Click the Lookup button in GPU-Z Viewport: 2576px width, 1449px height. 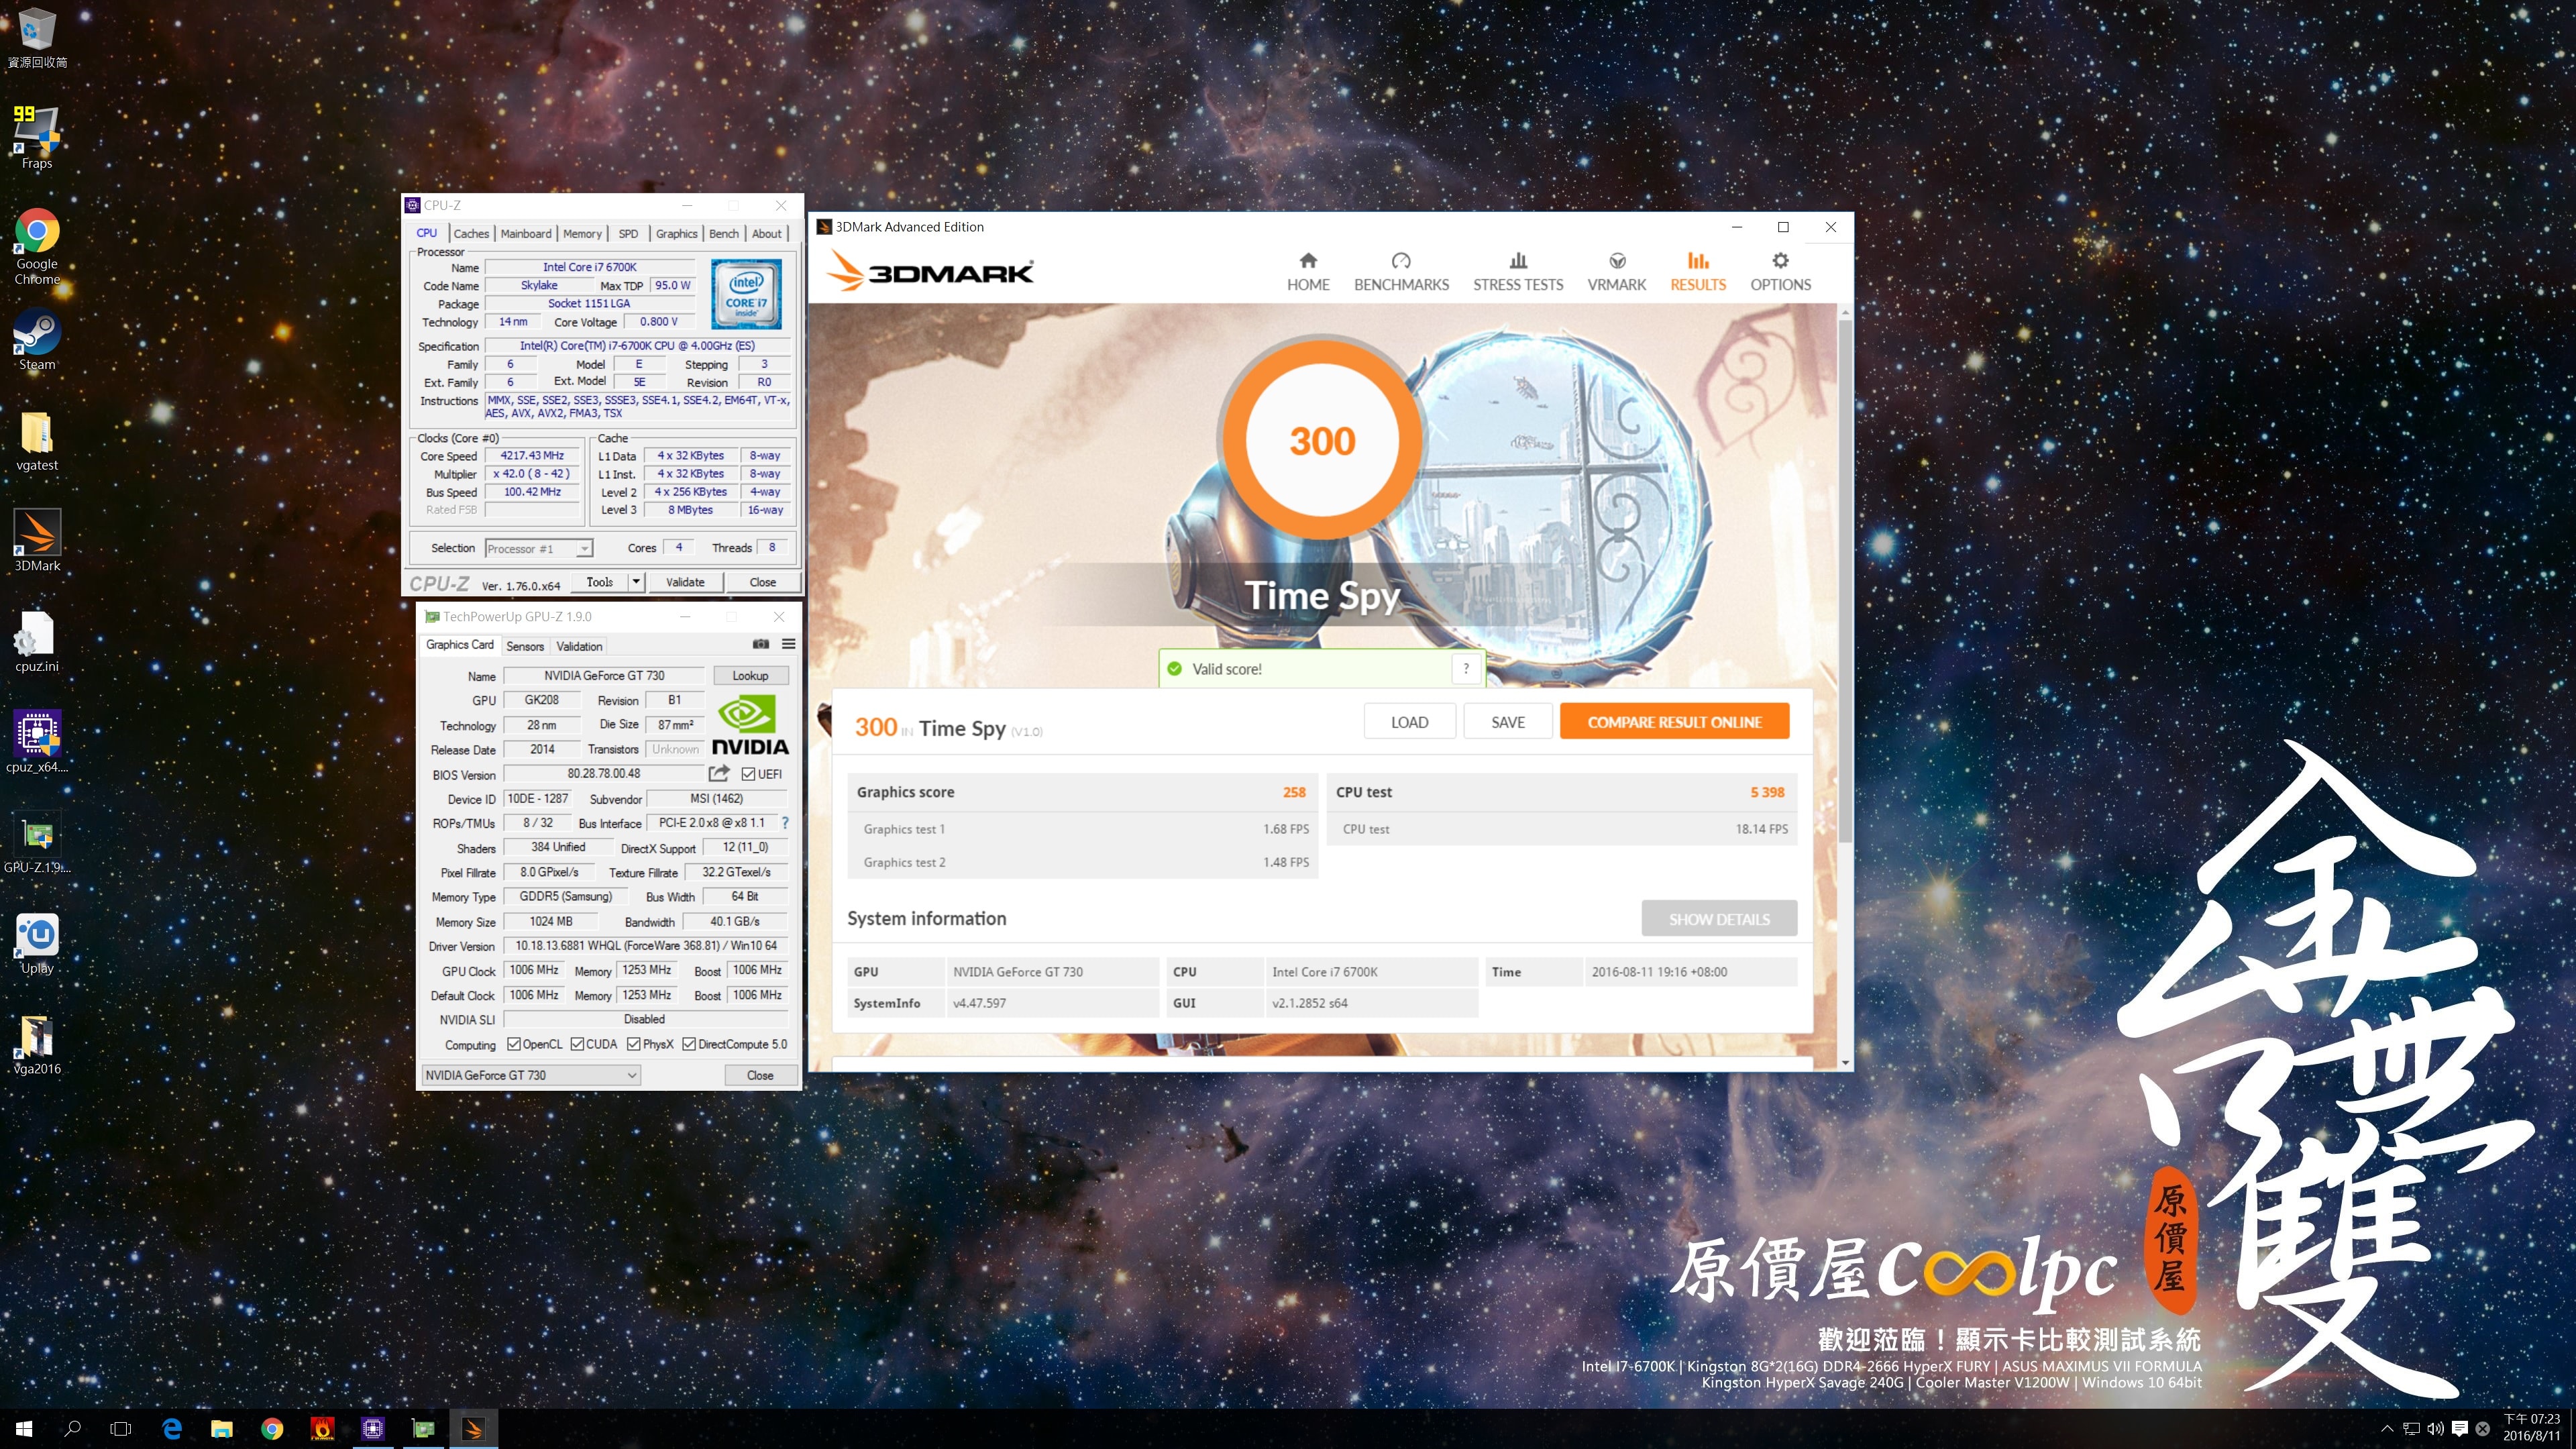point(750,676)
